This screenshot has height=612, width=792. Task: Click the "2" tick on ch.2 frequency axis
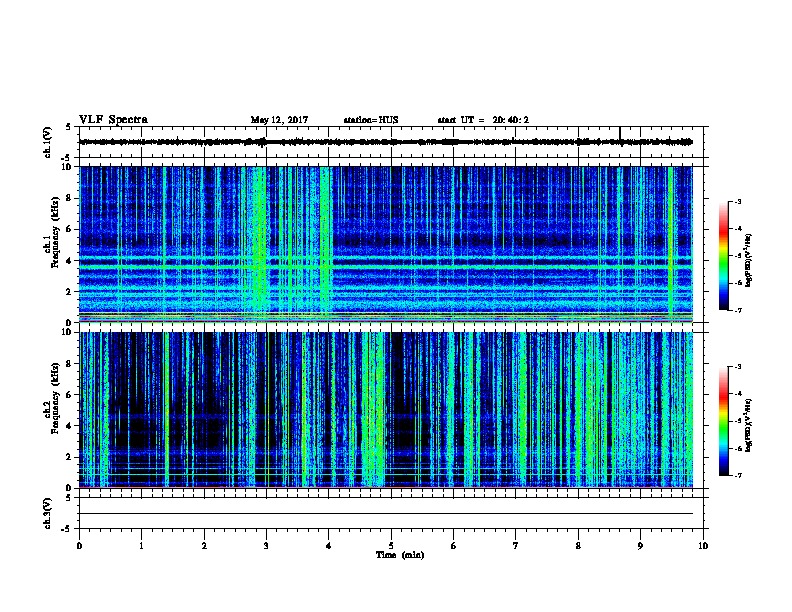(x=69, y=457)
